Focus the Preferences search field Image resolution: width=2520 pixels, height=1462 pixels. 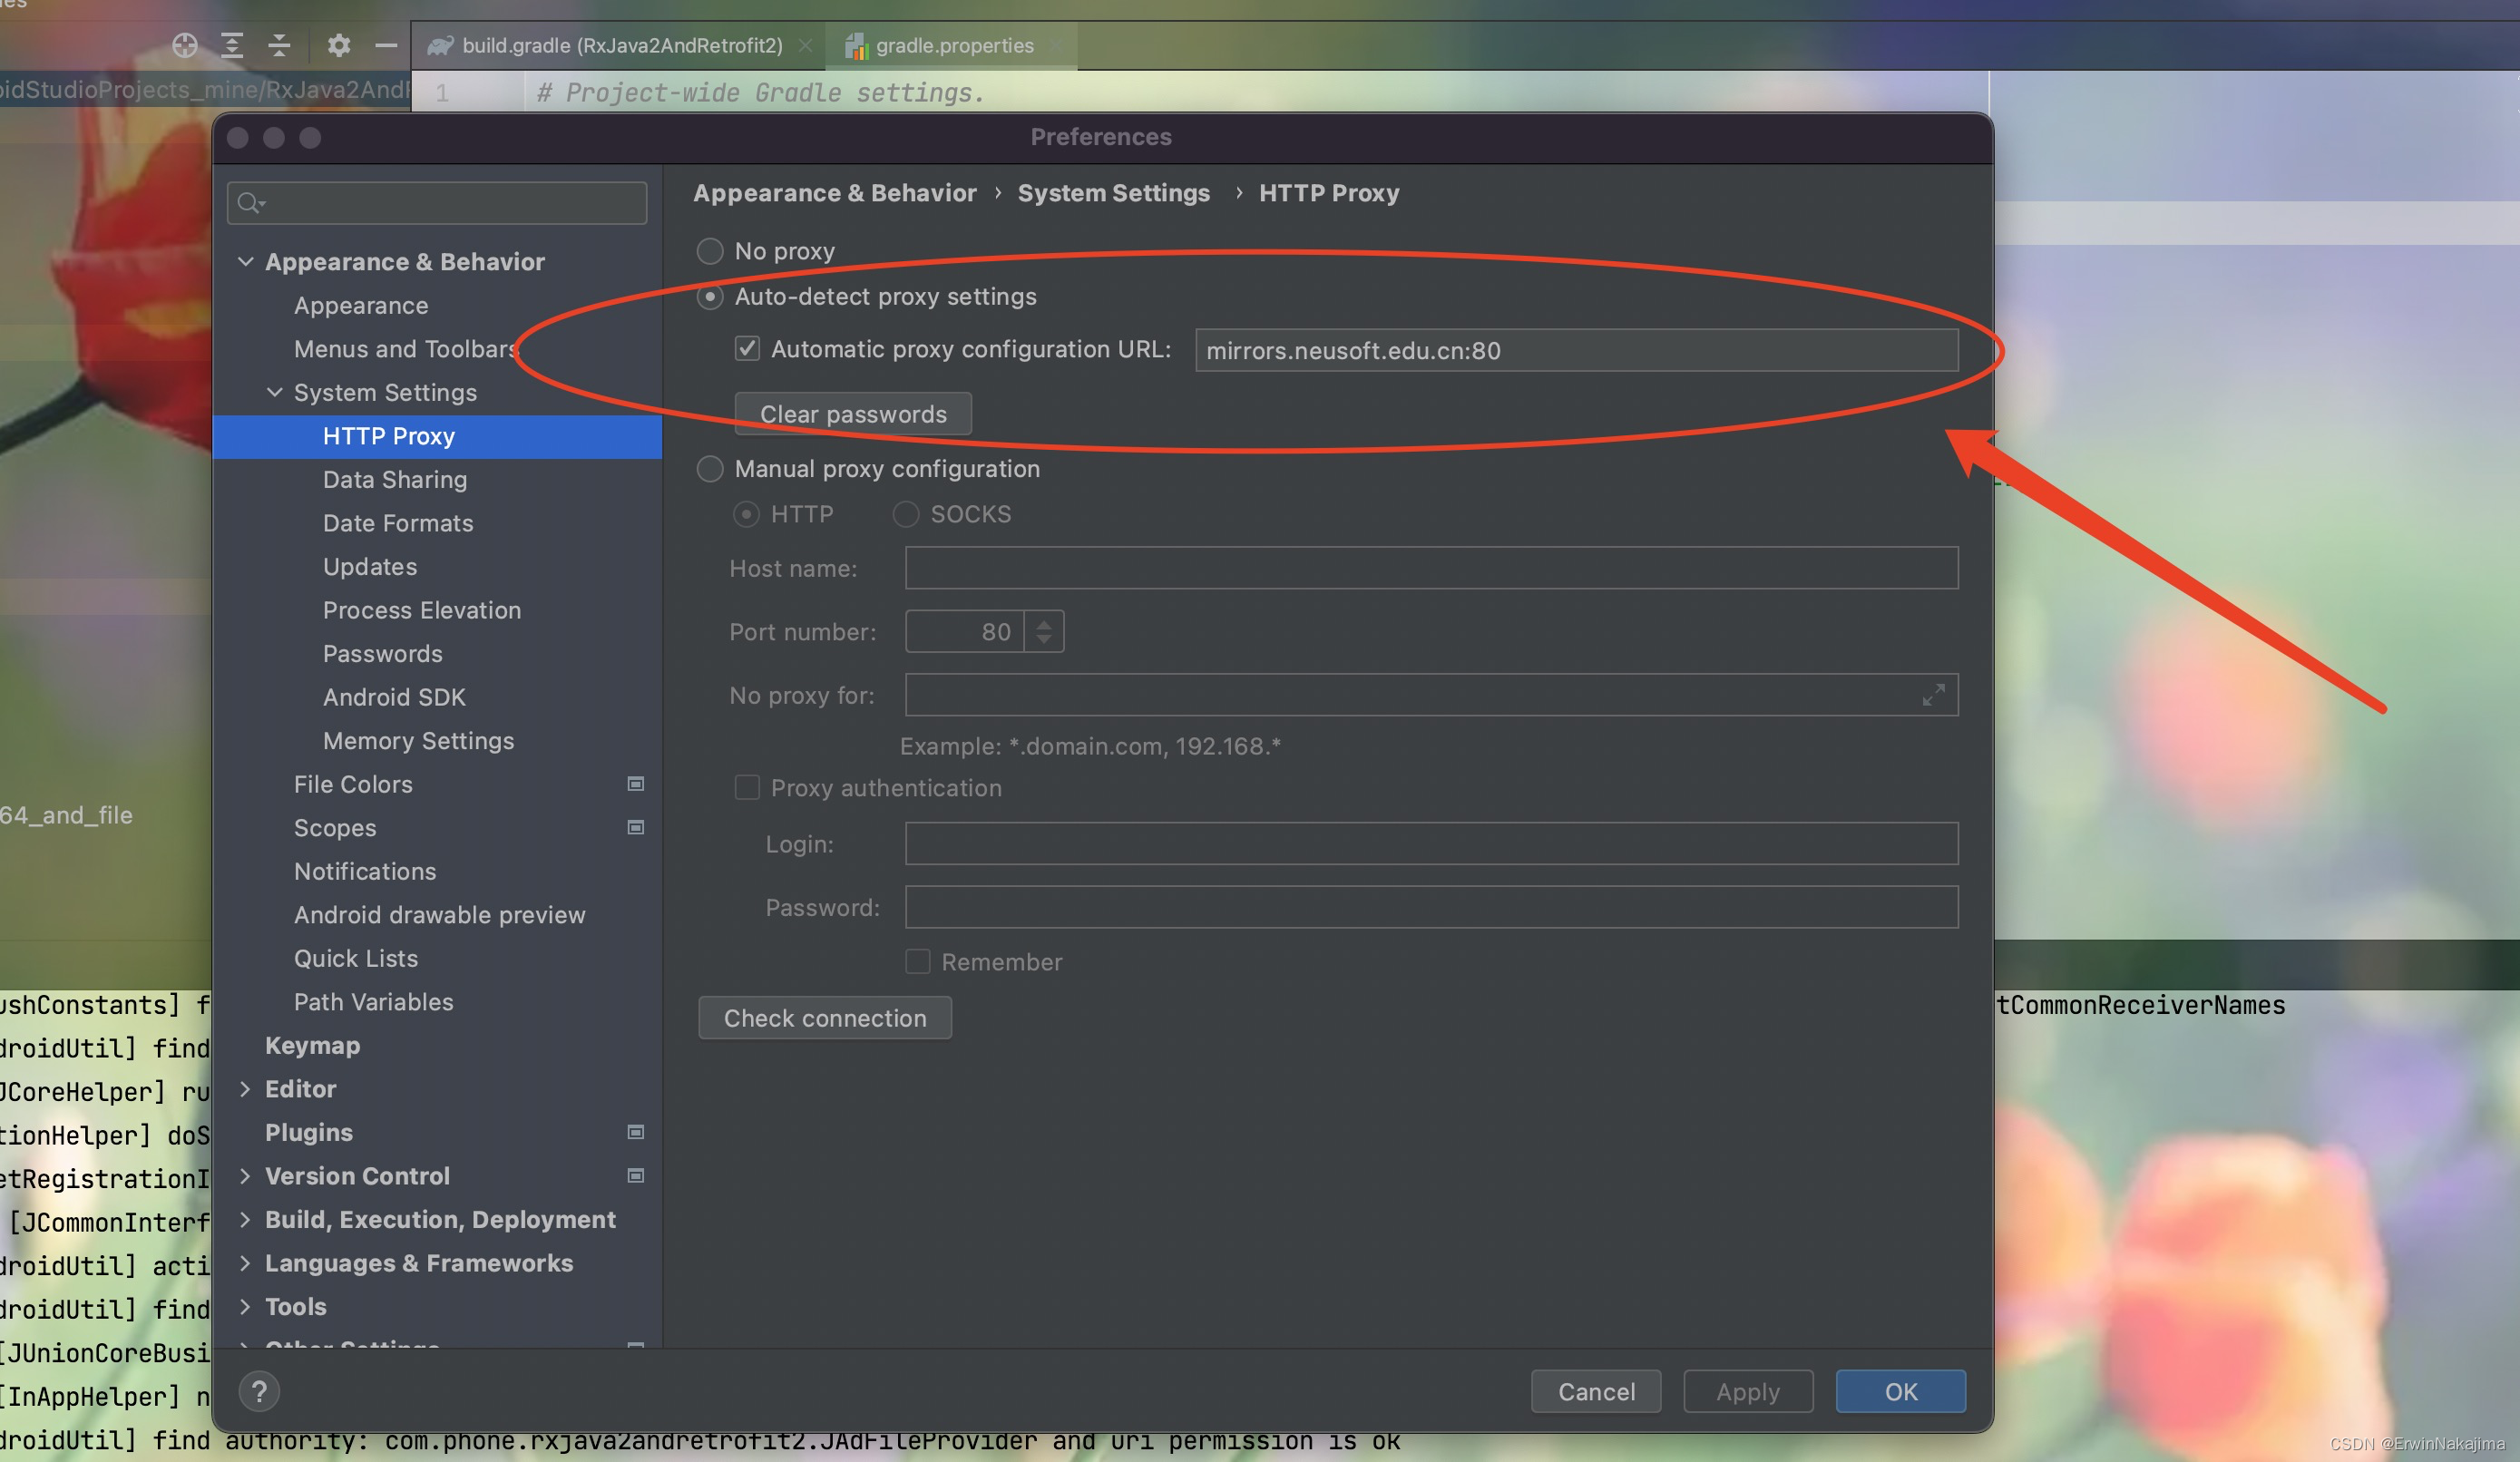coord(437,204)
